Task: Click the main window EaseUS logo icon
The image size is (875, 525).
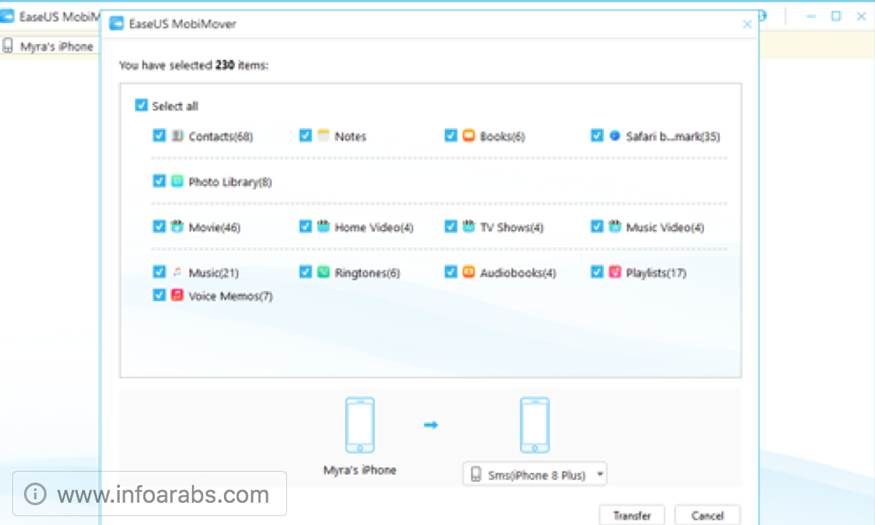Action: click(7, 16)
